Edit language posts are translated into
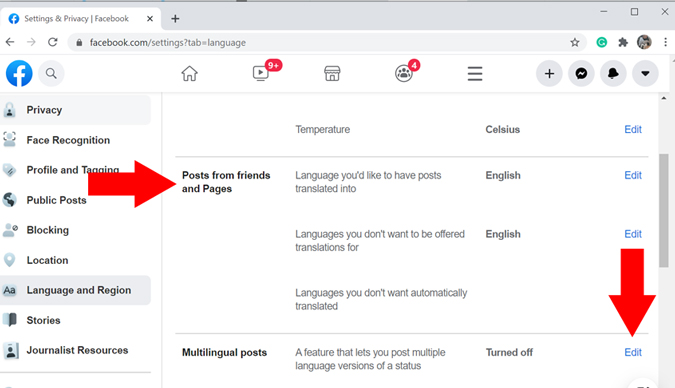 (633, 175)
